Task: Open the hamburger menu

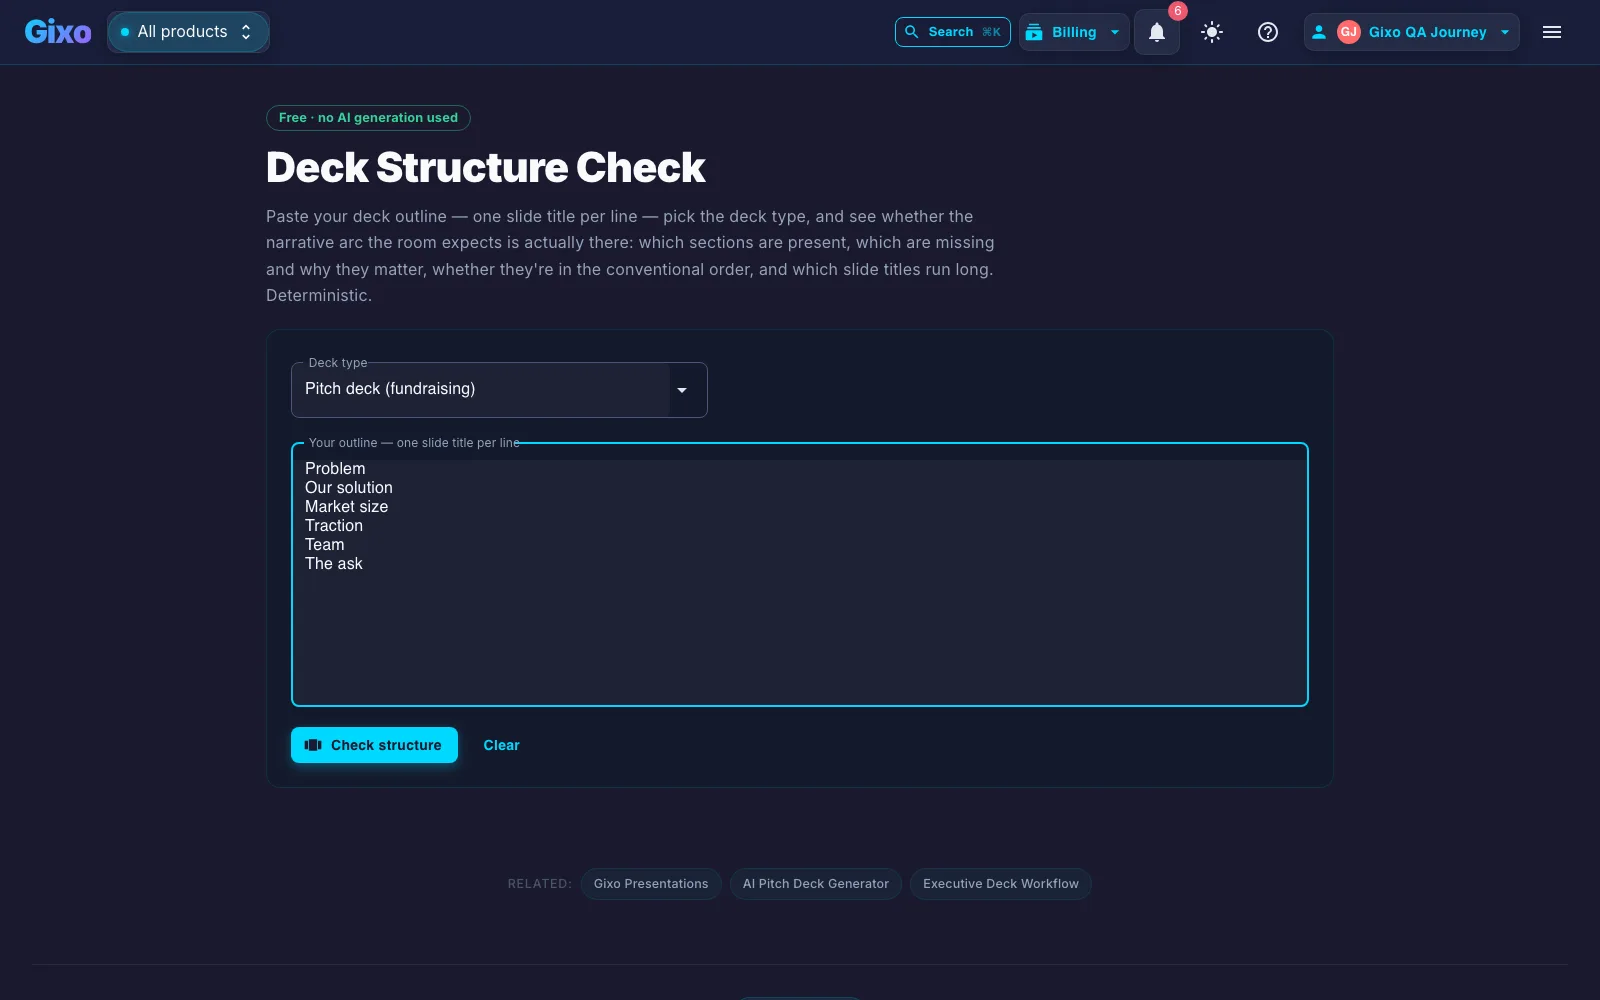Action: [x=1552, y=32]
